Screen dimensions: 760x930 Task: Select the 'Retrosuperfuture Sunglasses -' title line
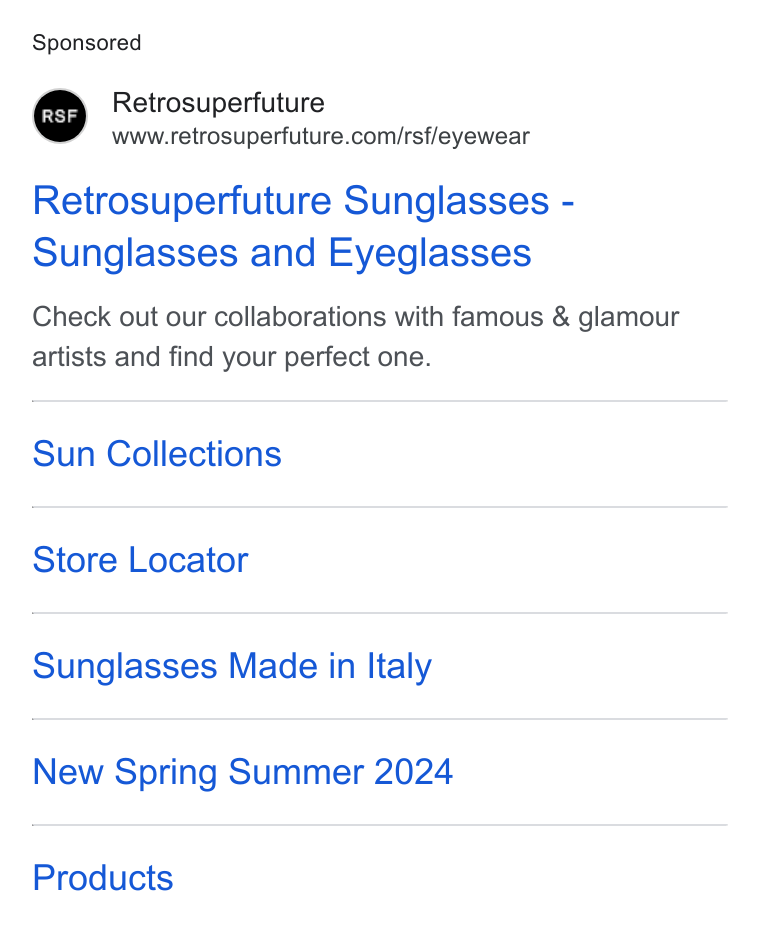(x=303, y=200)
